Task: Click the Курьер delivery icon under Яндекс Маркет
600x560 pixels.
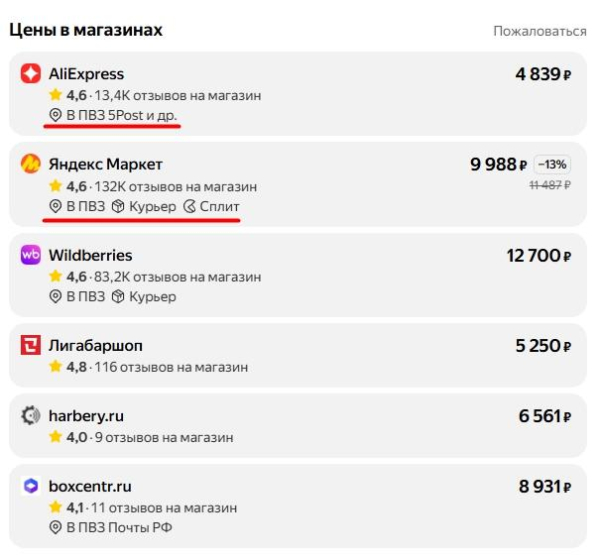Action: [x=118, y=206]
